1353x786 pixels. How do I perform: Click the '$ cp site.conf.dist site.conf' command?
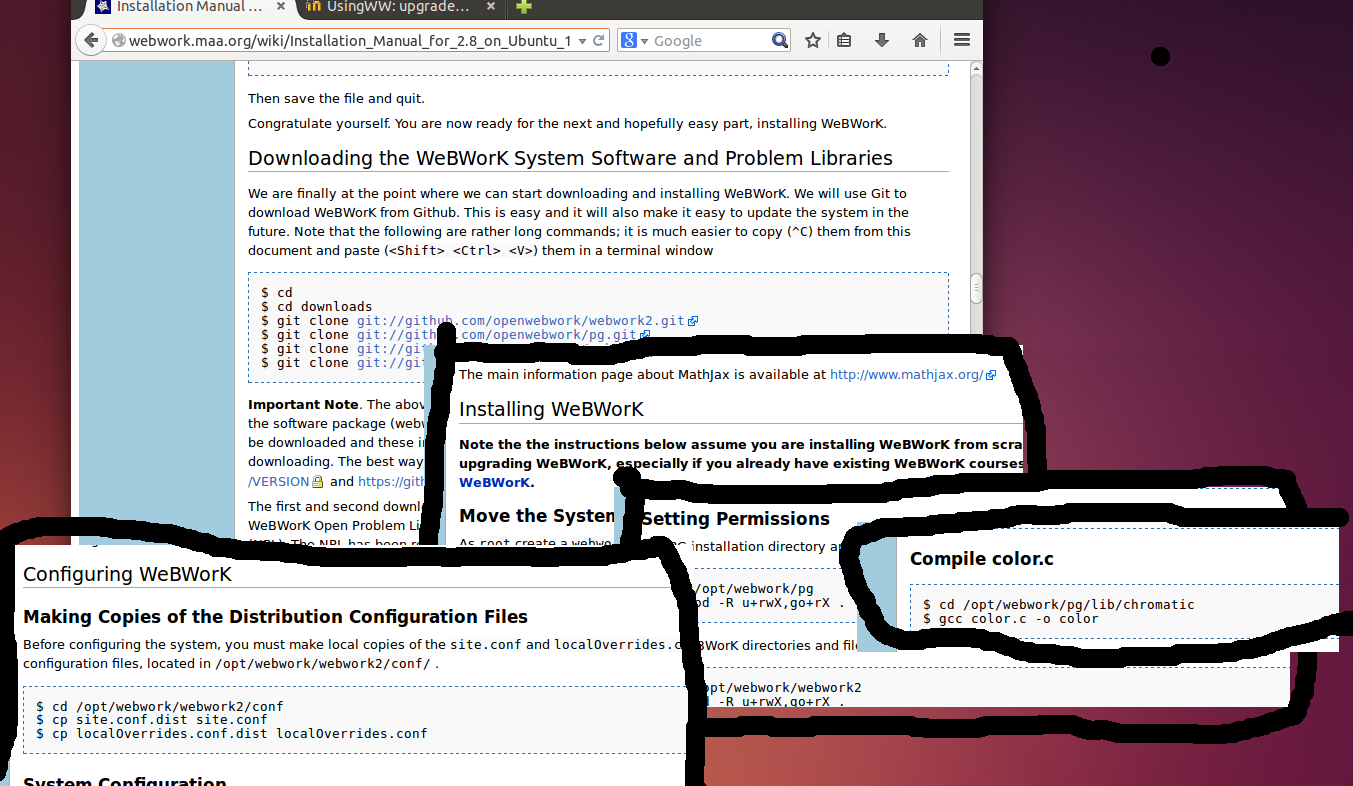pos(151,719)
